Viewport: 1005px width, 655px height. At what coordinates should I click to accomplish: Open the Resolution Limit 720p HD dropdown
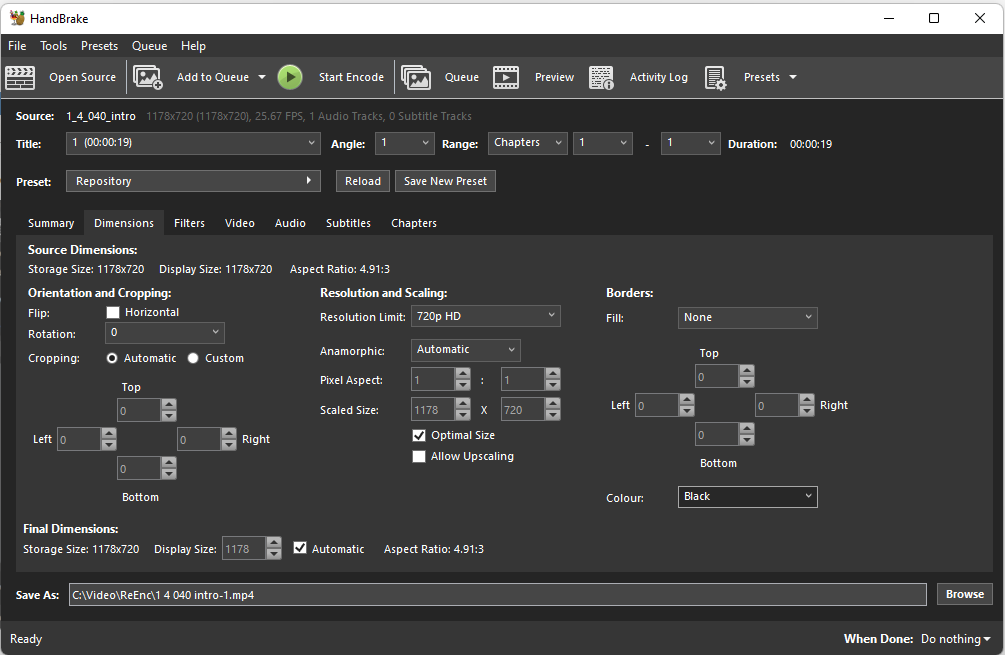[x=485, y=316]
